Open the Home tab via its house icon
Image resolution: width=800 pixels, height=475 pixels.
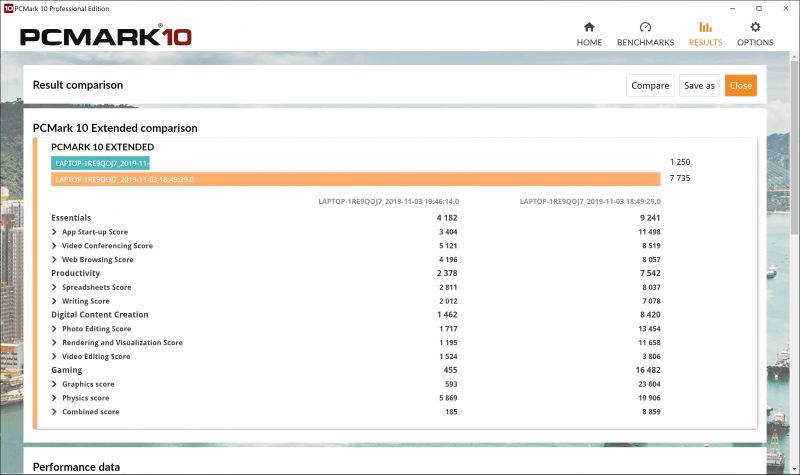pyautogui.click(x=589, y=27)
